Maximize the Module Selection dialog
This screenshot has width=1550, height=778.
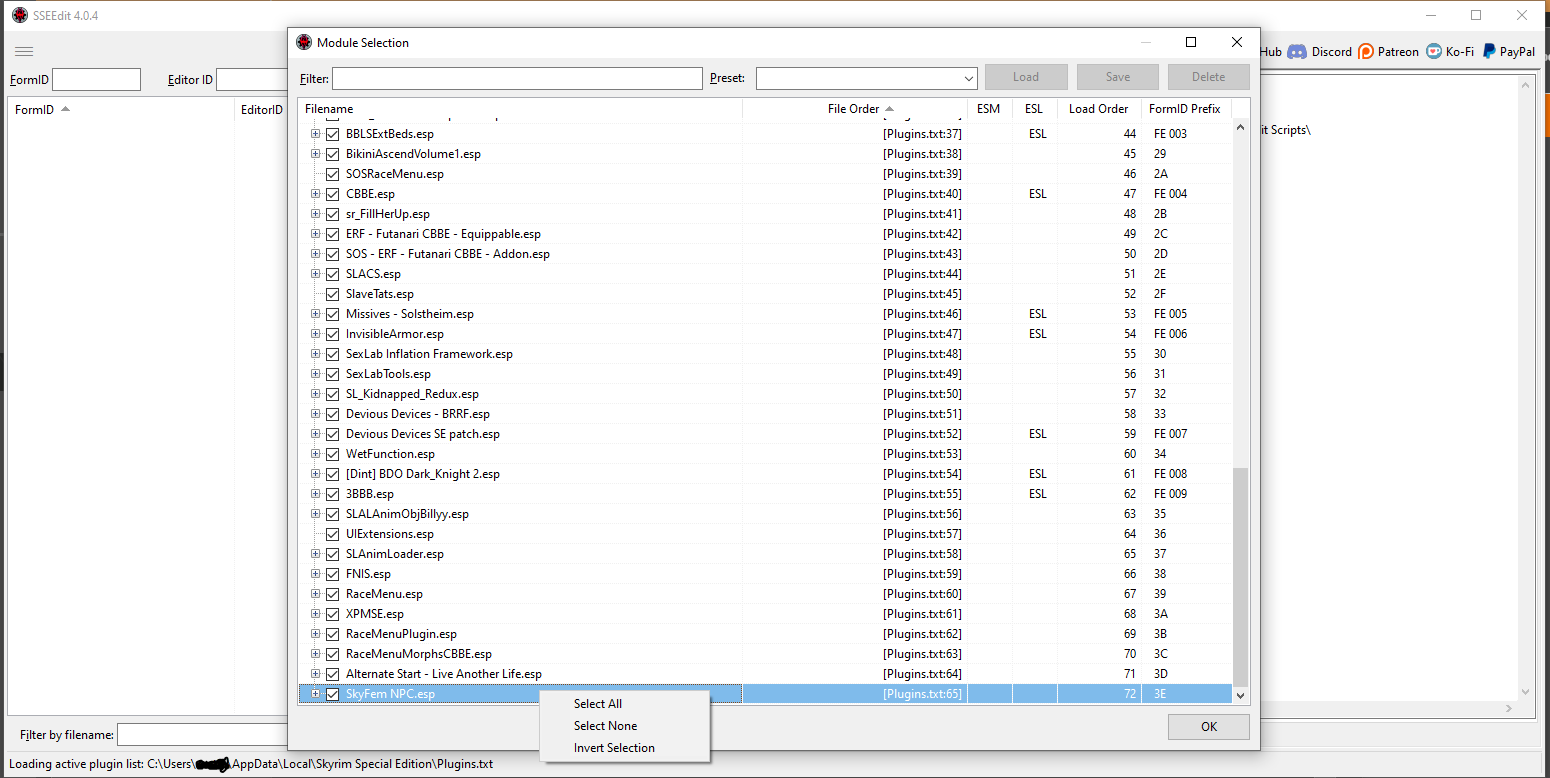1191,42
